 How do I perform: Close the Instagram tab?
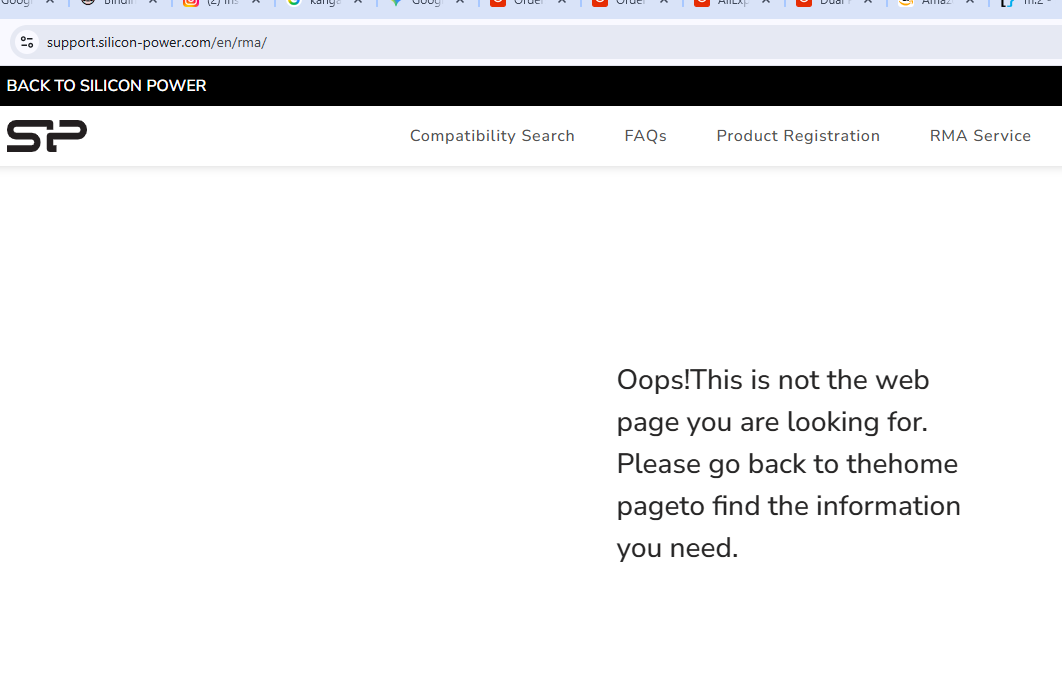point(256,3)
